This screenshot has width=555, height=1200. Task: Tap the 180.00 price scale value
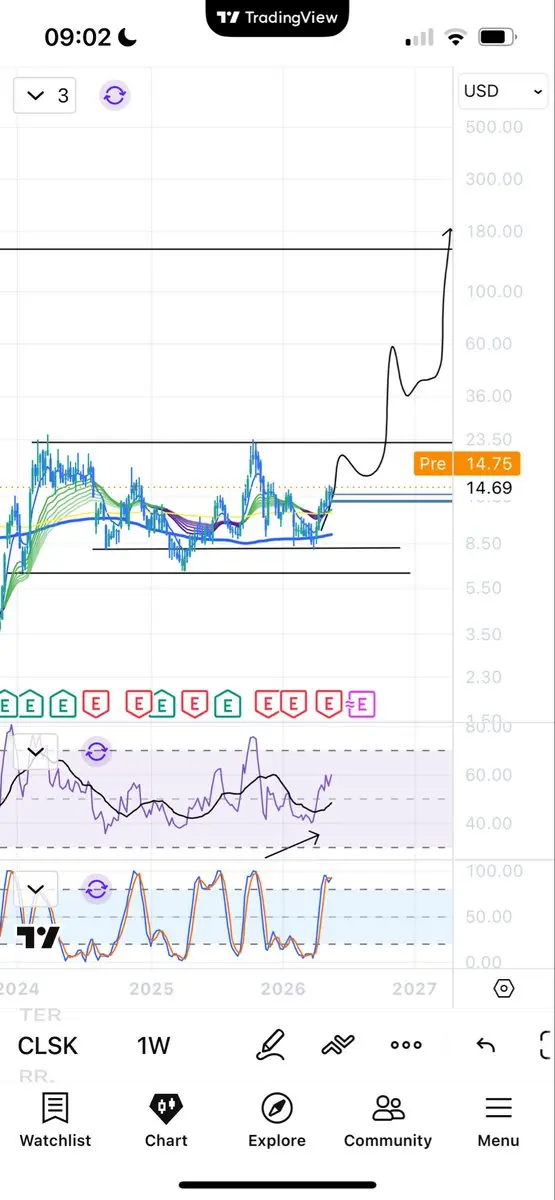(494, 231)
